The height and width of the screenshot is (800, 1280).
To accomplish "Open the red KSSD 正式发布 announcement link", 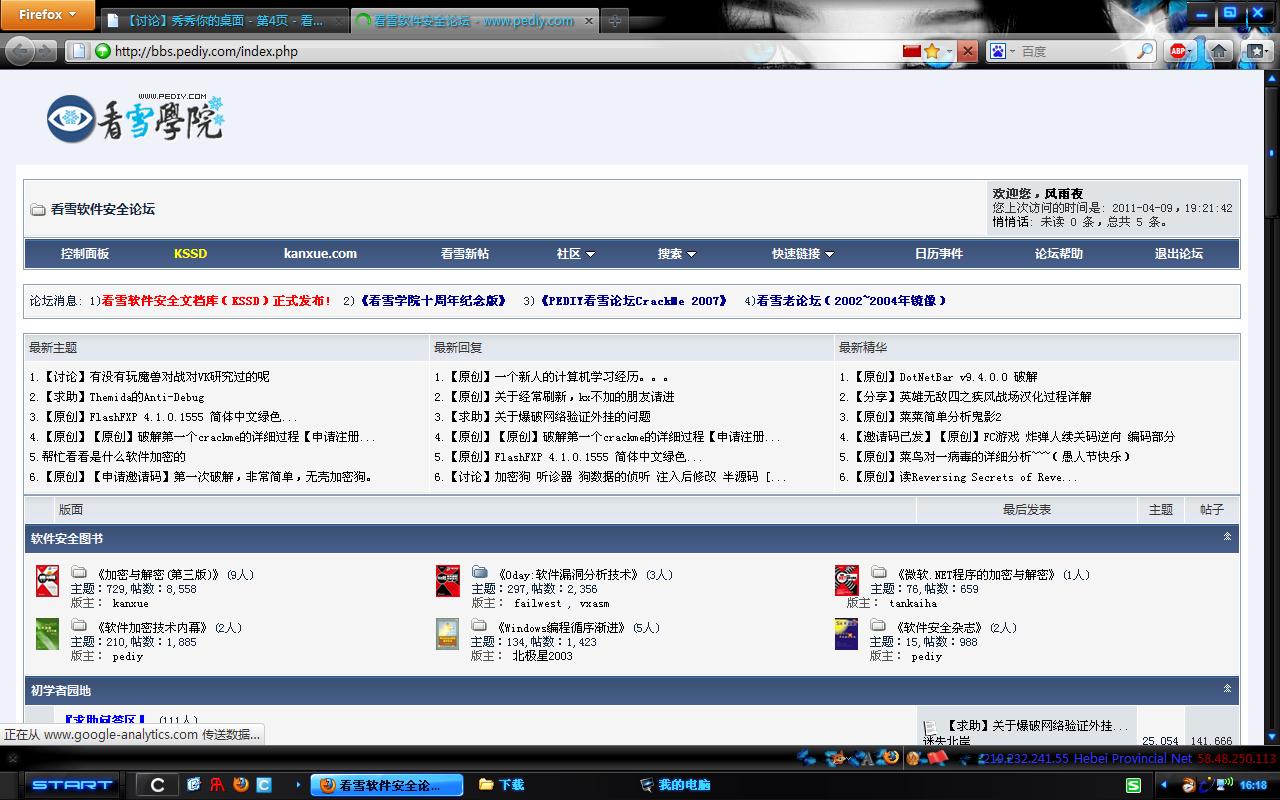I will [x=216, y=300].
